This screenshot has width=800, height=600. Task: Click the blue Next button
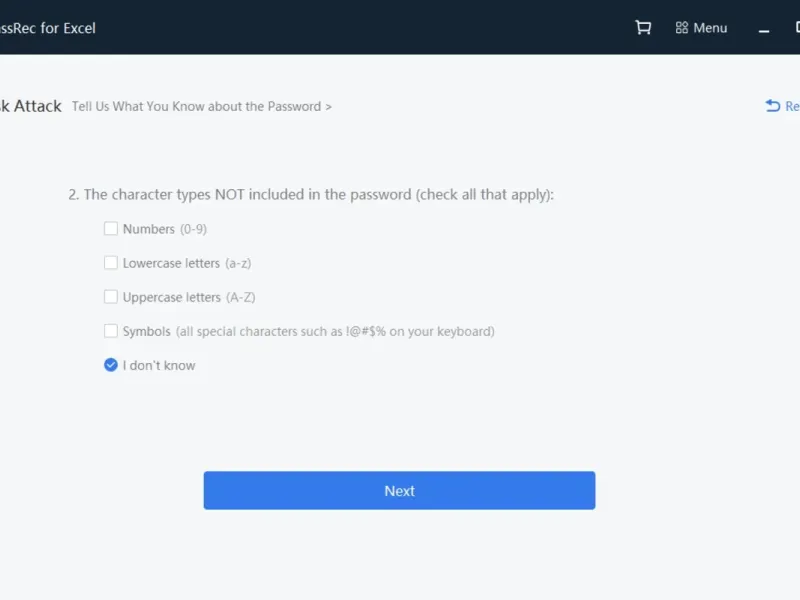pyautogui.click(x=399, y=490)
